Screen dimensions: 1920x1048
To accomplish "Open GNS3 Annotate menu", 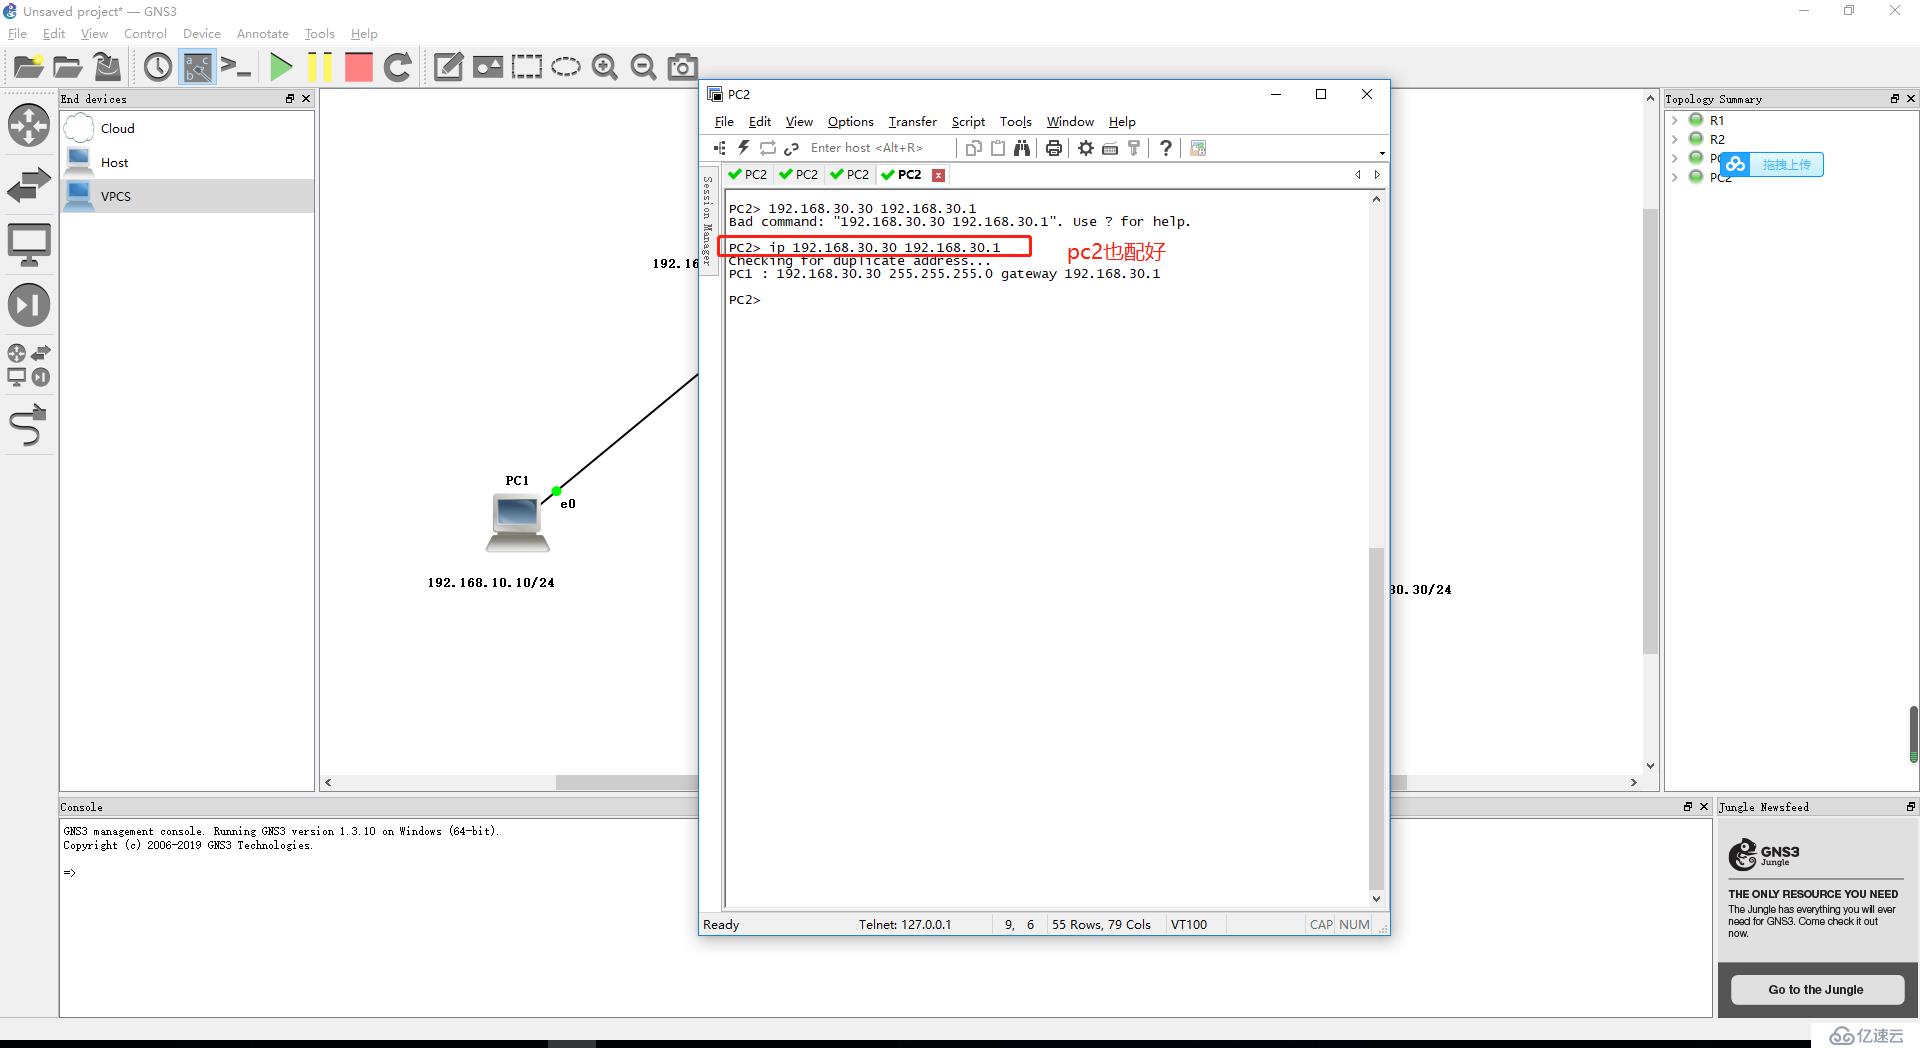I will point(262,33).
